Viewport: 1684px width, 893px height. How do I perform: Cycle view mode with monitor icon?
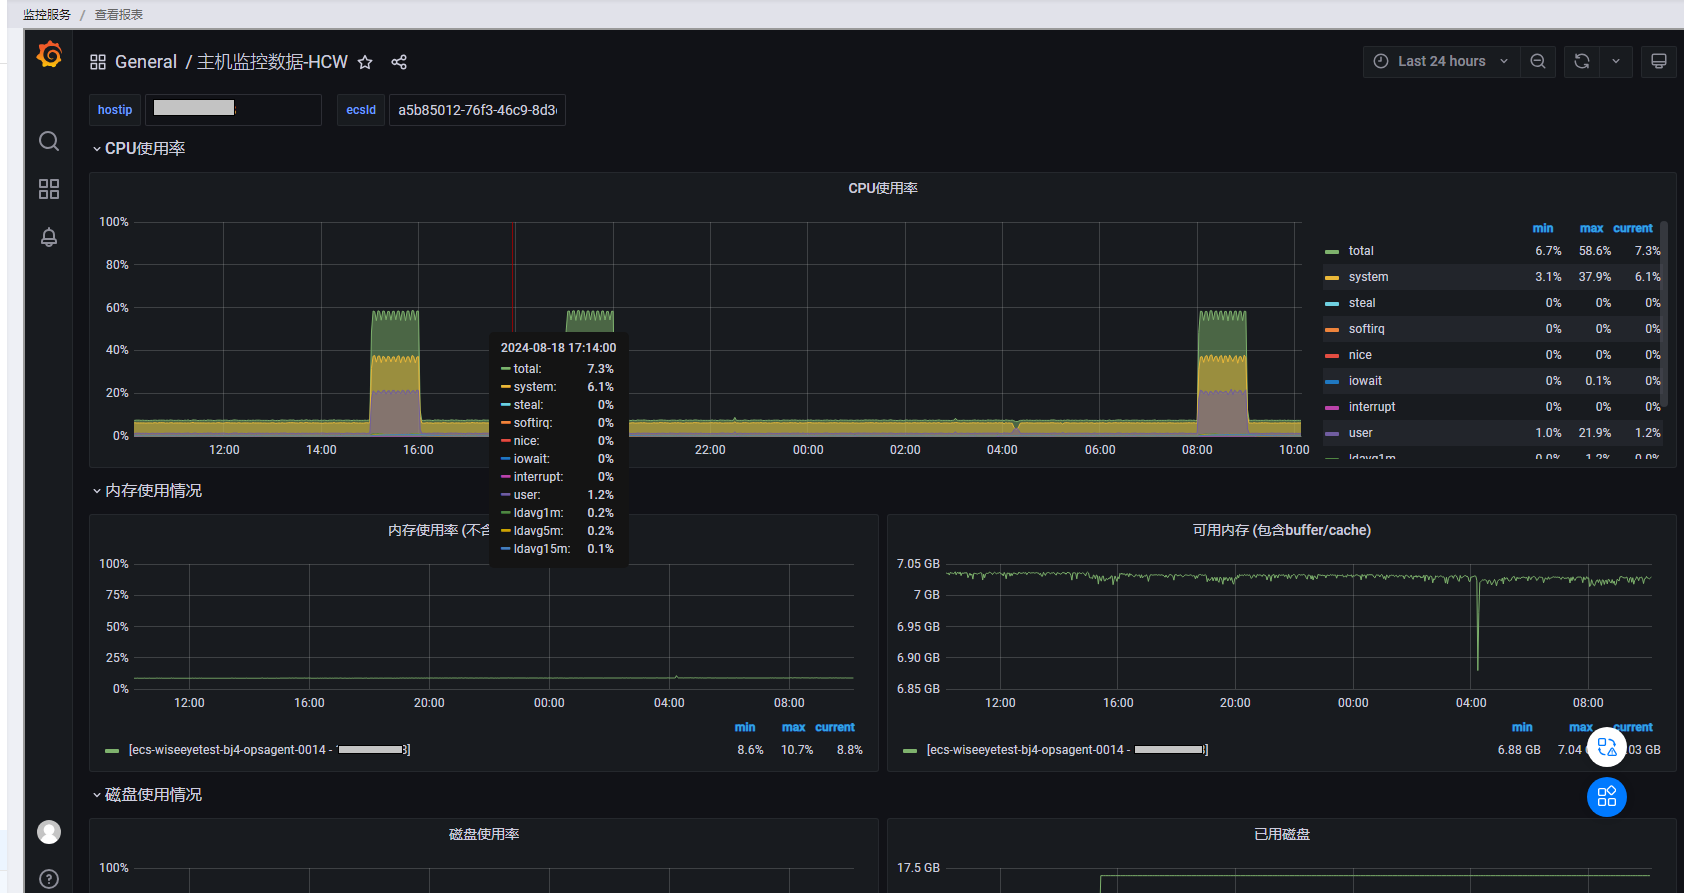pyautogui.click(x=1658, y=61)
